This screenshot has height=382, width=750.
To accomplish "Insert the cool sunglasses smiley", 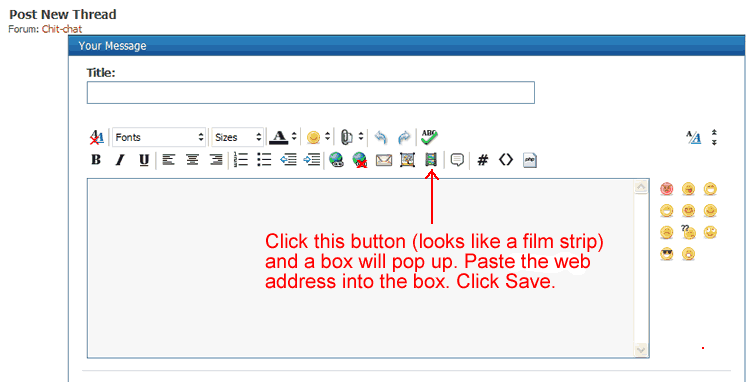I will (666, 254).
